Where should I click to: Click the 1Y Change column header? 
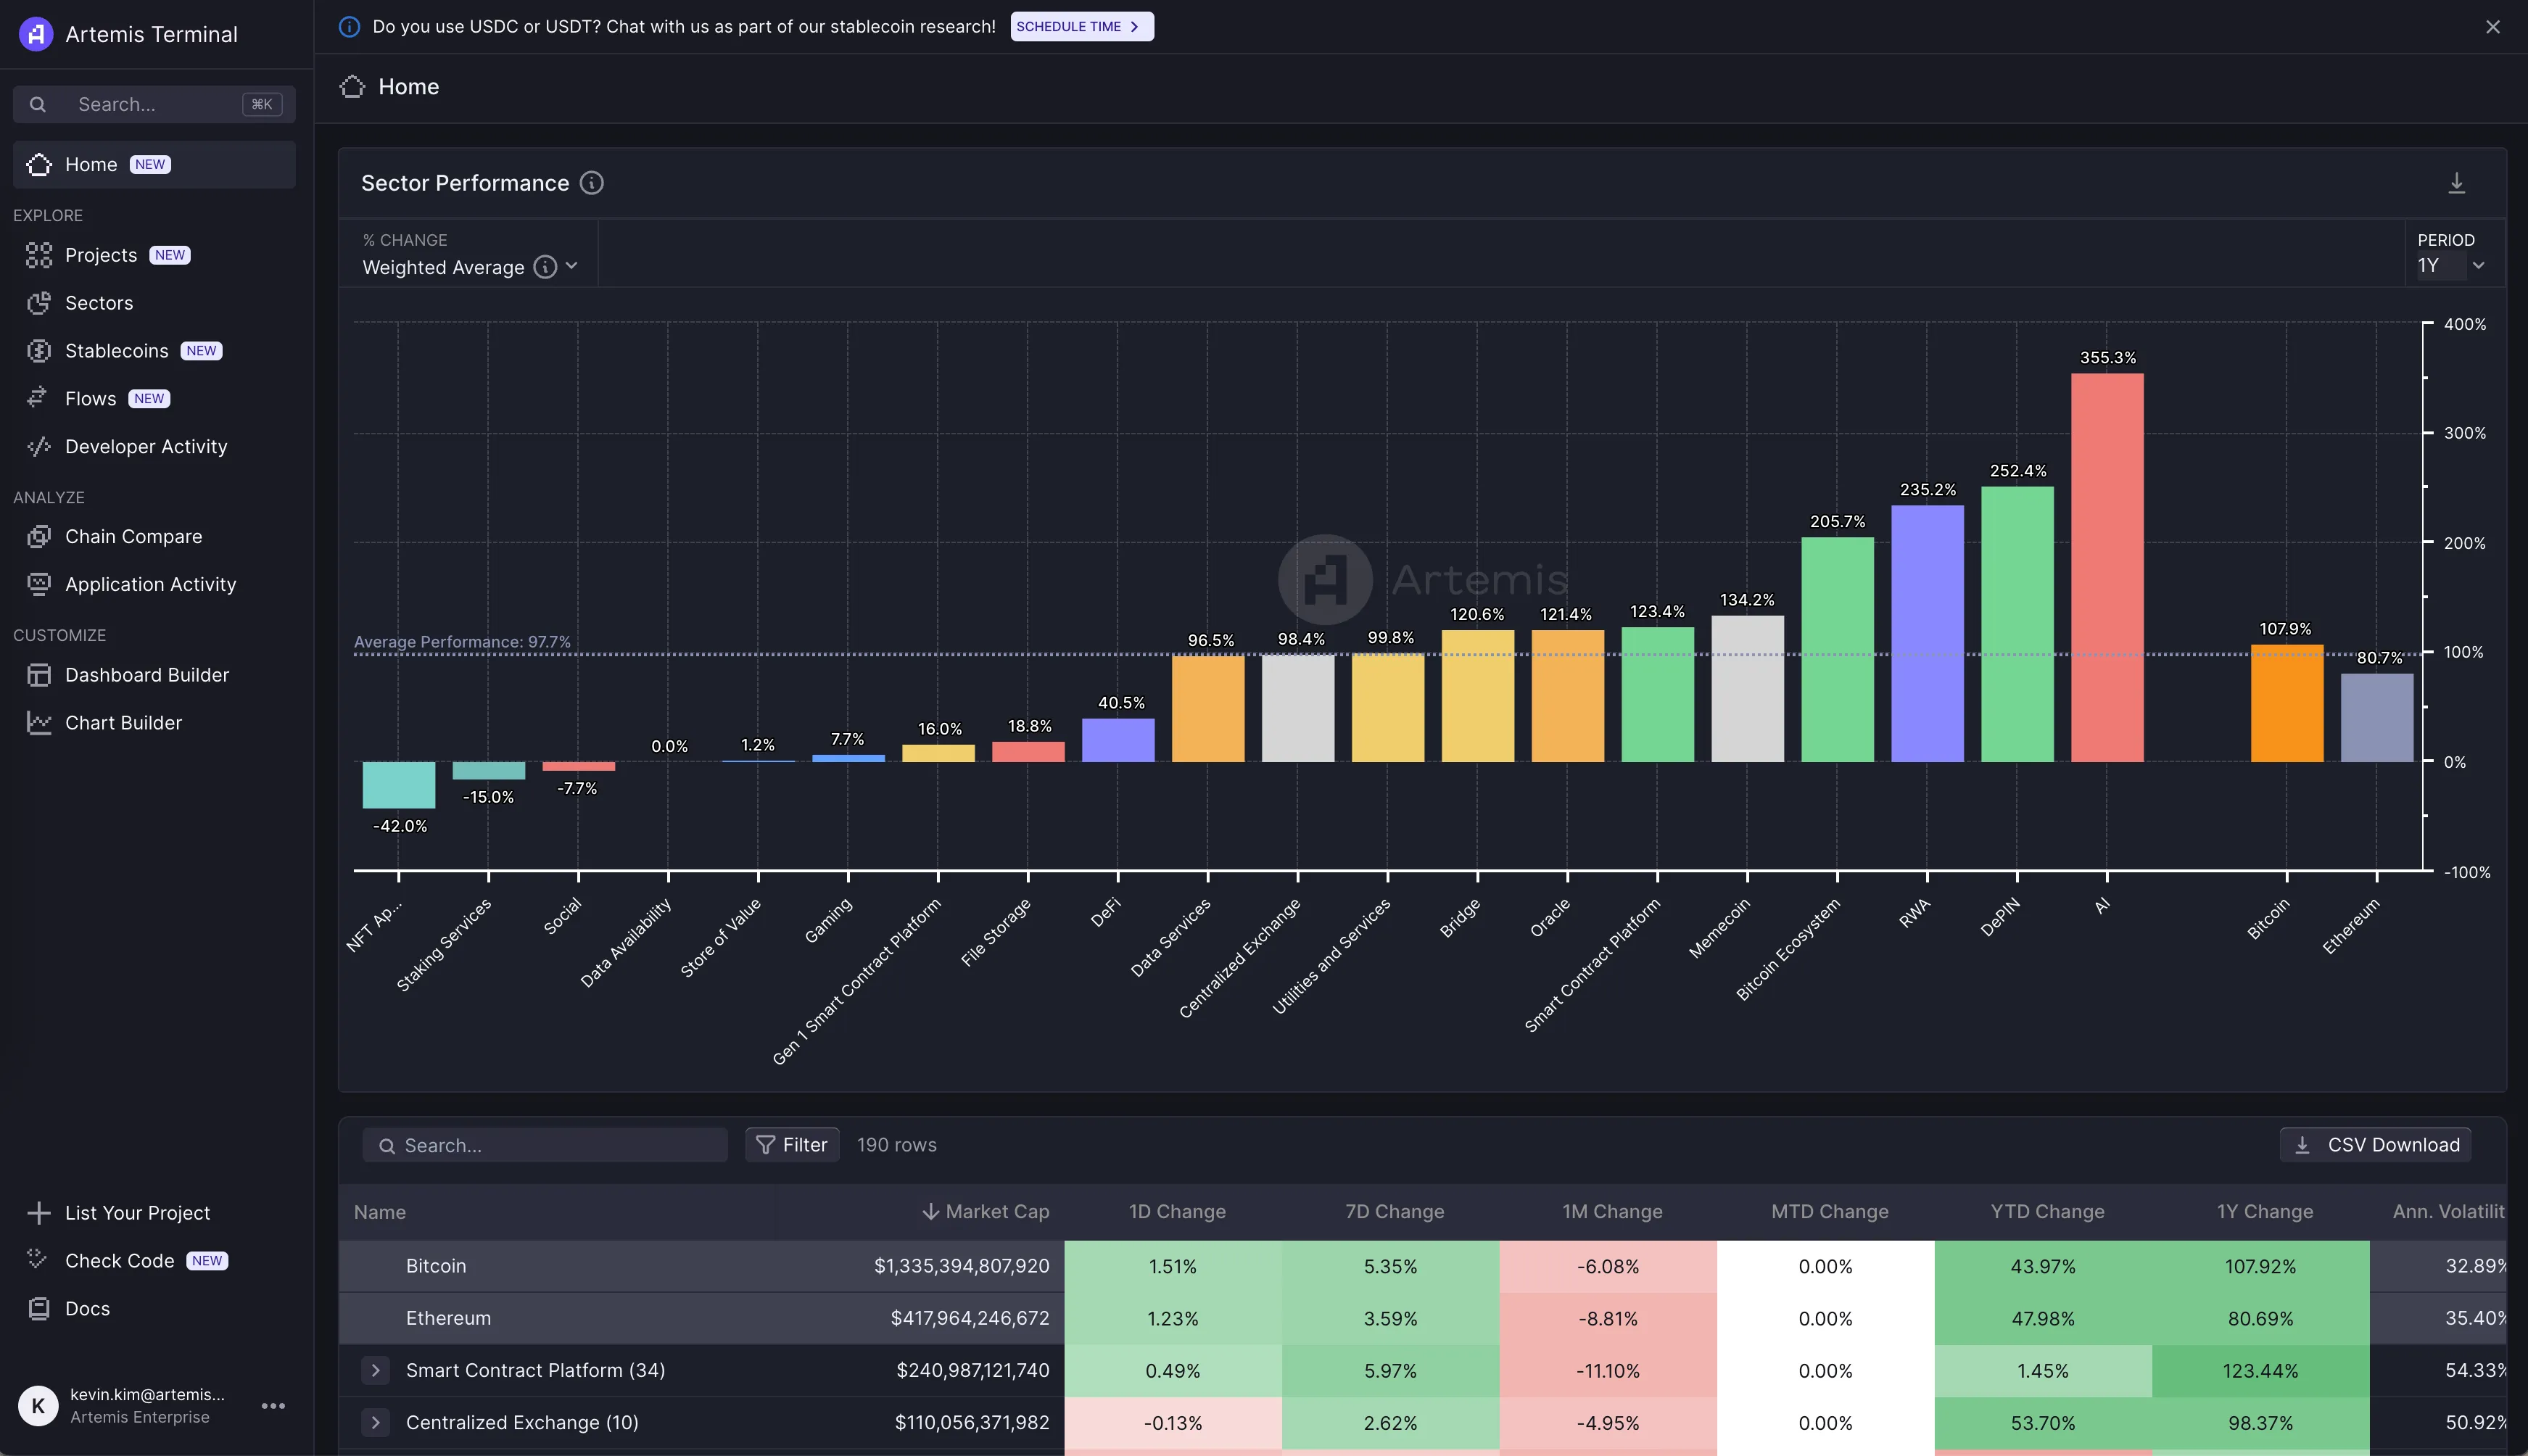[2264, 1212]
